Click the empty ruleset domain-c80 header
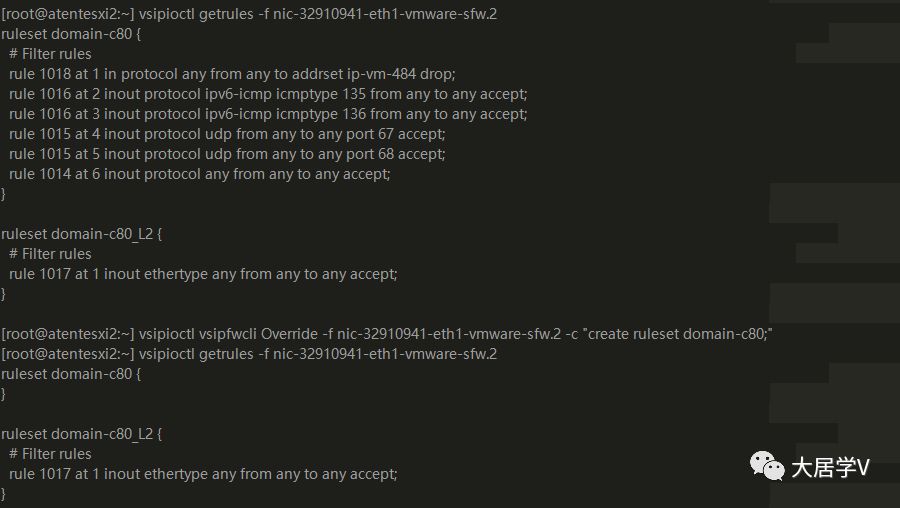The width and height of the screenshot is (900, 508). pos(71,374)
